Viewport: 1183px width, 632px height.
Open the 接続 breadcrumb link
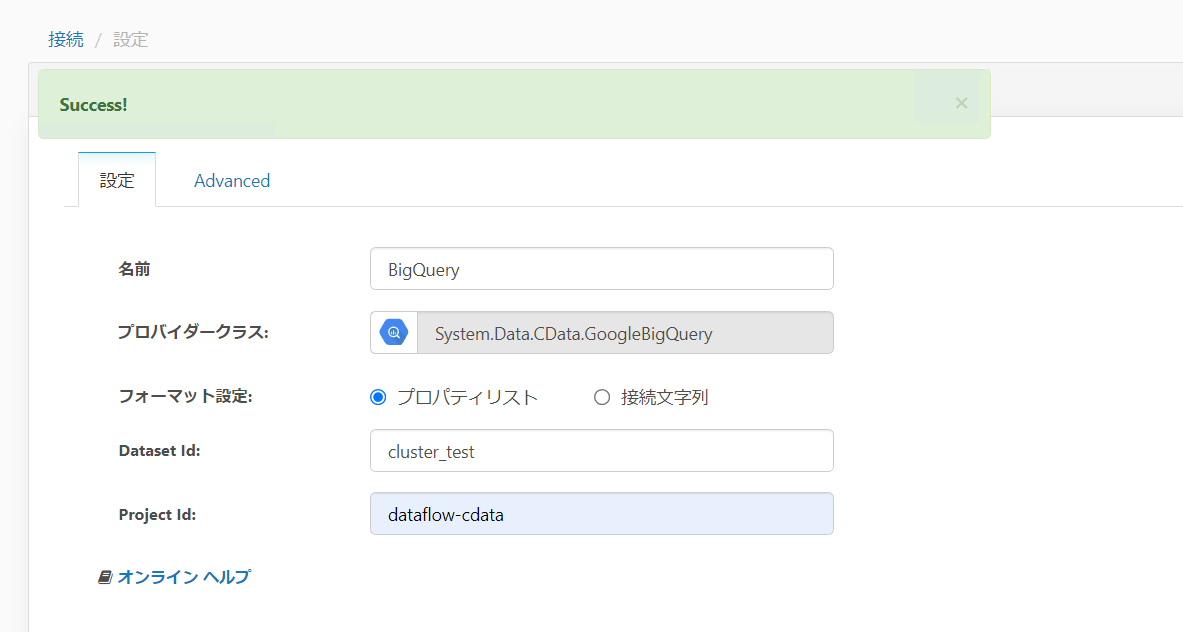tap(65, 39)
